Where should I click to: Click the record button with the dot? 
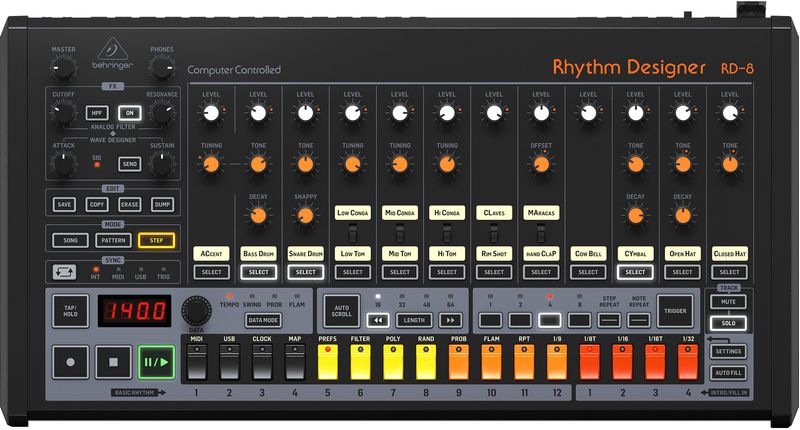(70, 362)
